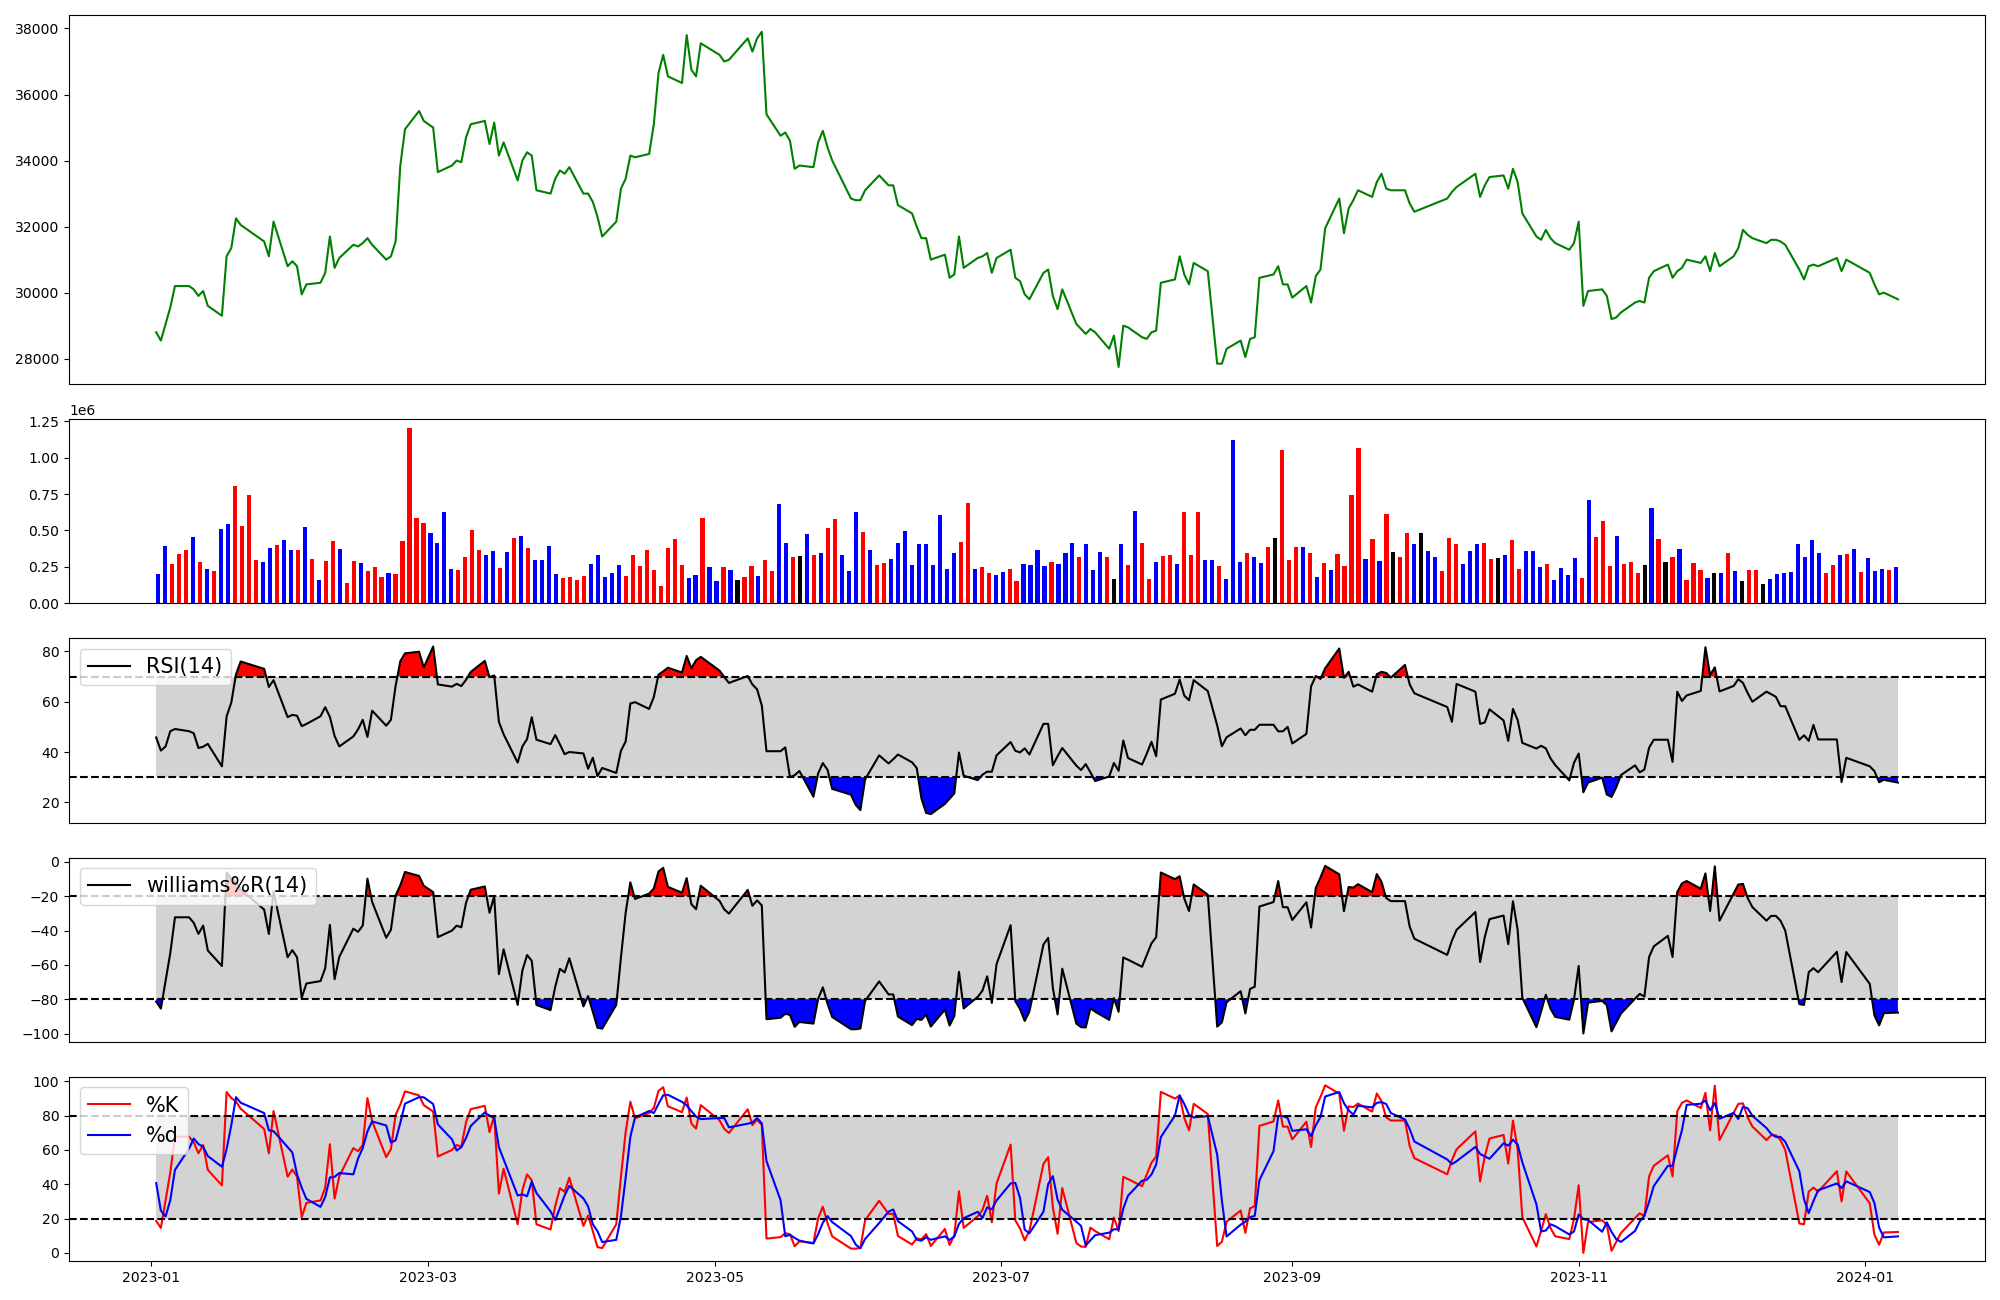Click the 28000 price axis tick label
Viewport: 2000px width, 1300px height.
[x=36, y=359]
